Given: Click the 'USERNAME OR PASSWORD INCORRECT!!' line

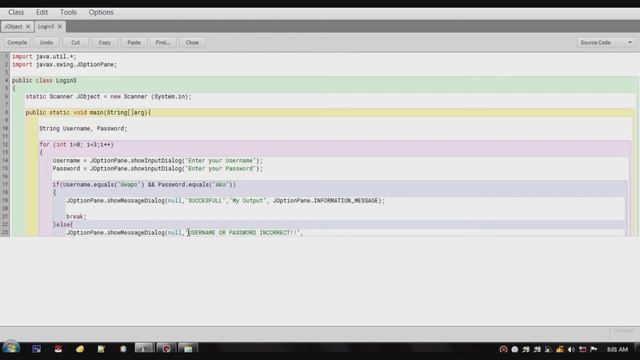Looking at the screenshot, I should click(x=184, y=233).
